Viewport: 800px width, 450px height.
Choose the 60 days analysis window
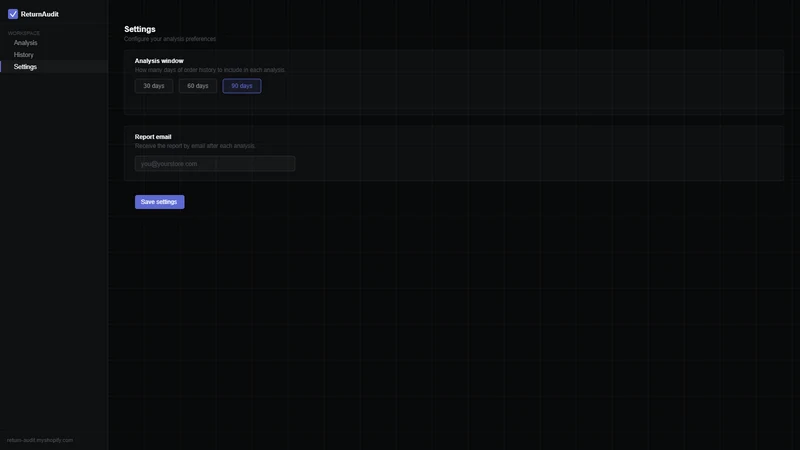(197, 86)
